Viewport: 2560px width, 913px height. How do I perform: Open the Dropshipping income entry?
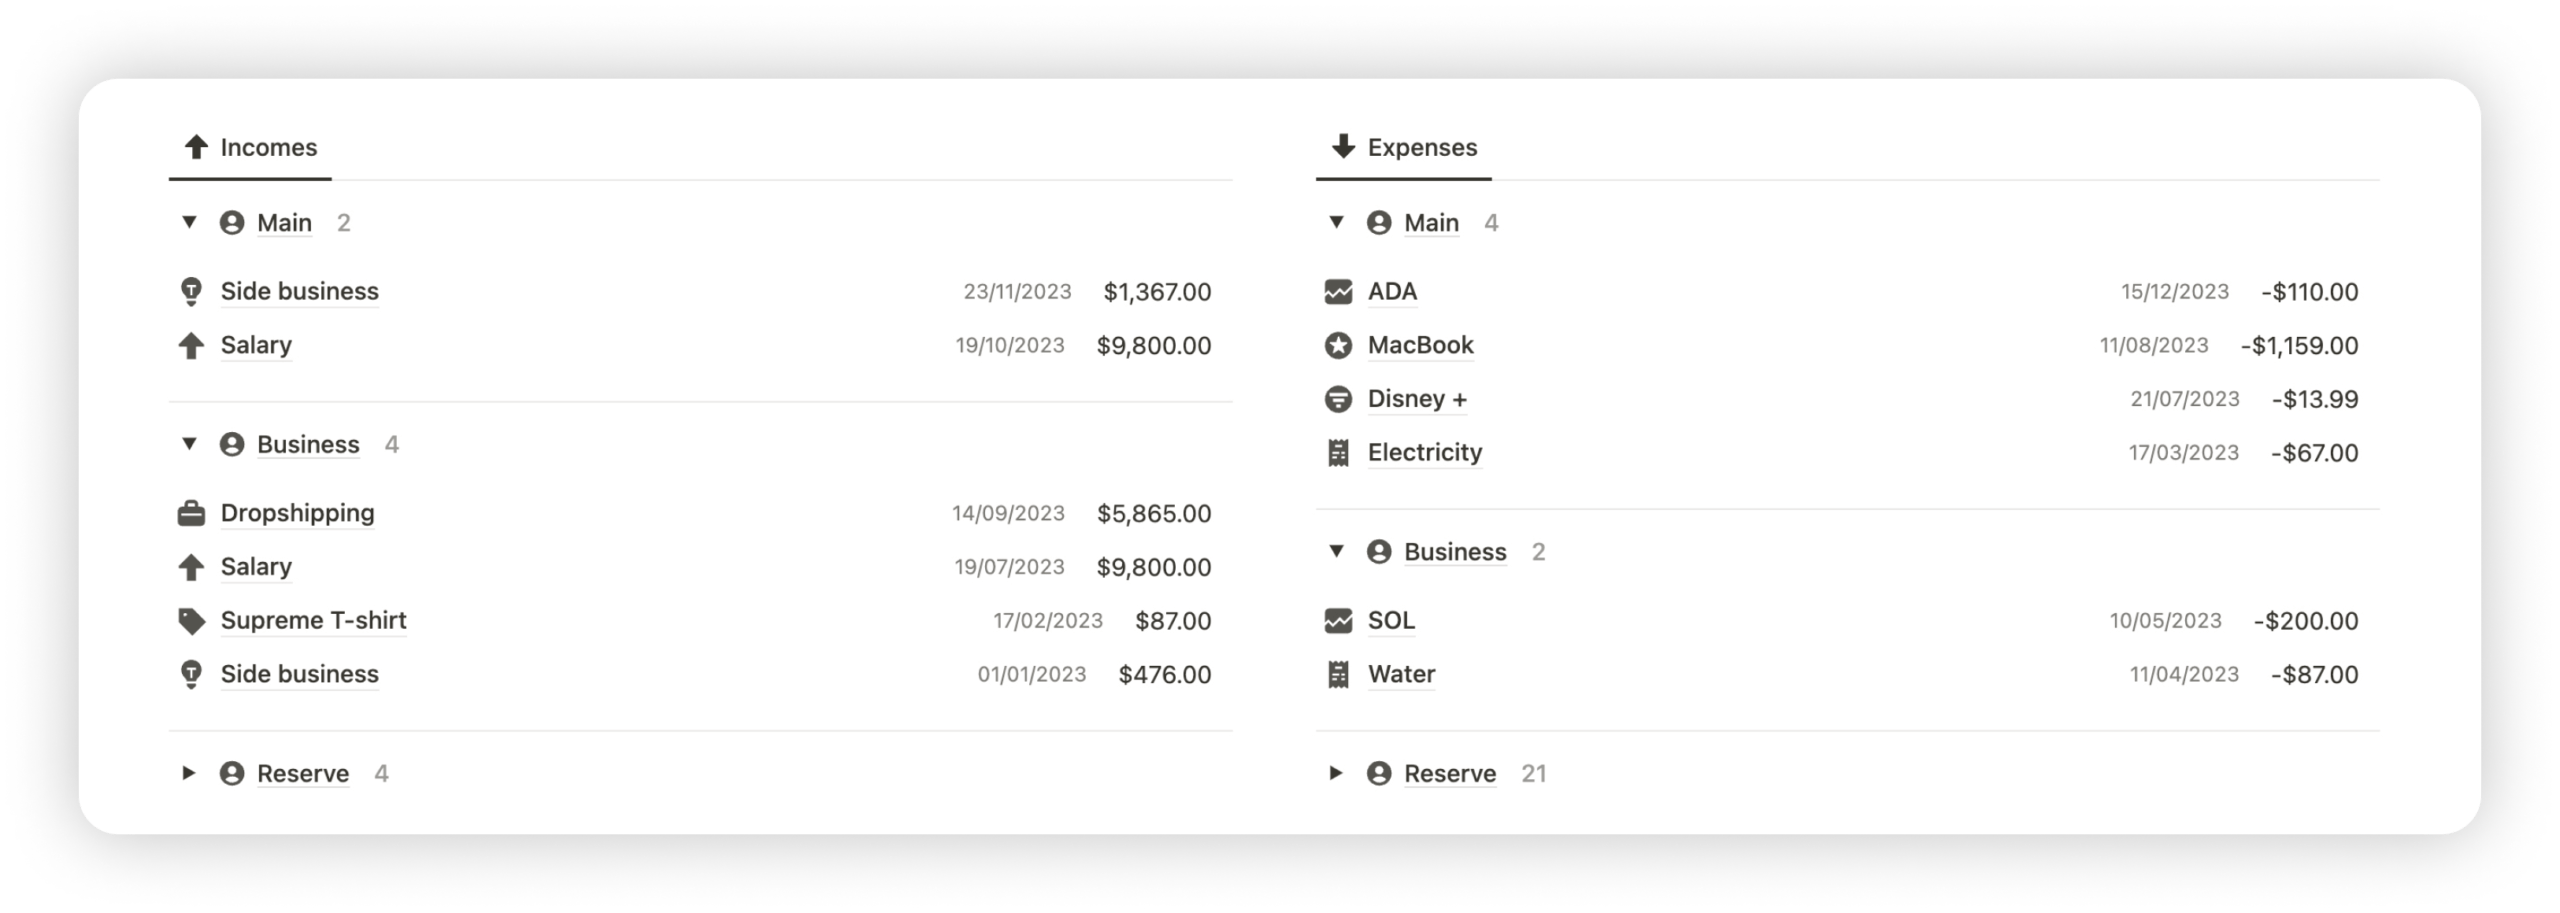297,513
